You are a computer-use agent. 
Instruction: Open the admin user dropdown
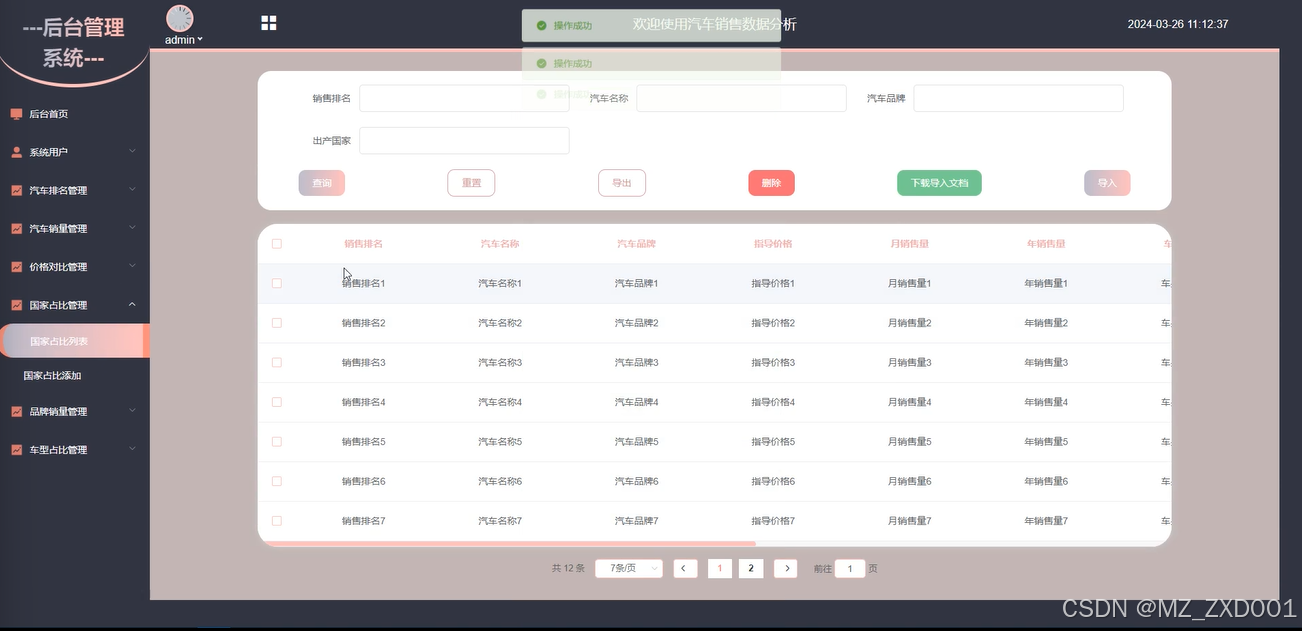pos(184,40)
